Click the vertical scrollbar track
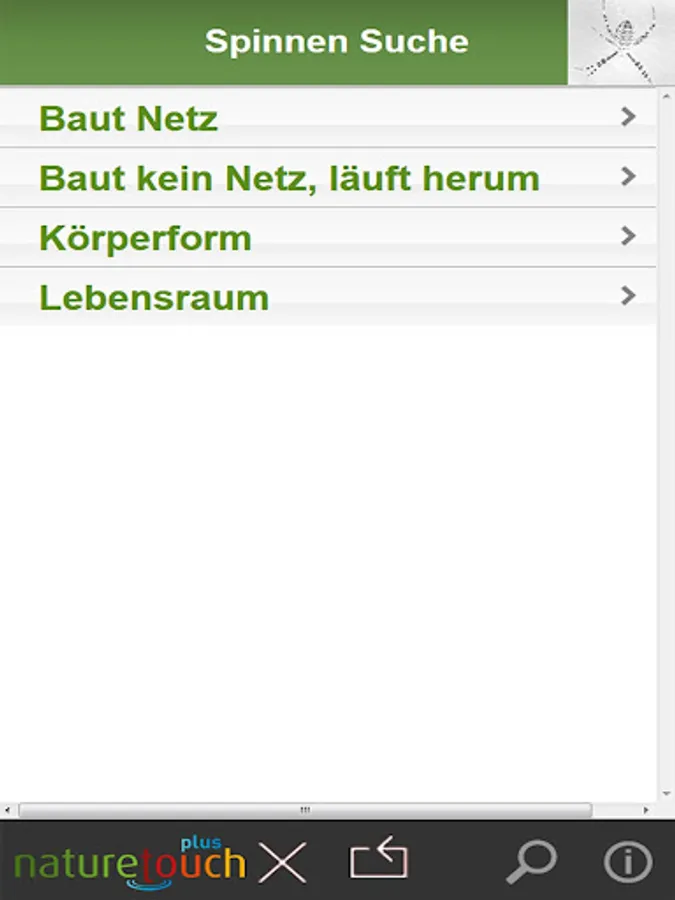 click(x=665, y=450)
